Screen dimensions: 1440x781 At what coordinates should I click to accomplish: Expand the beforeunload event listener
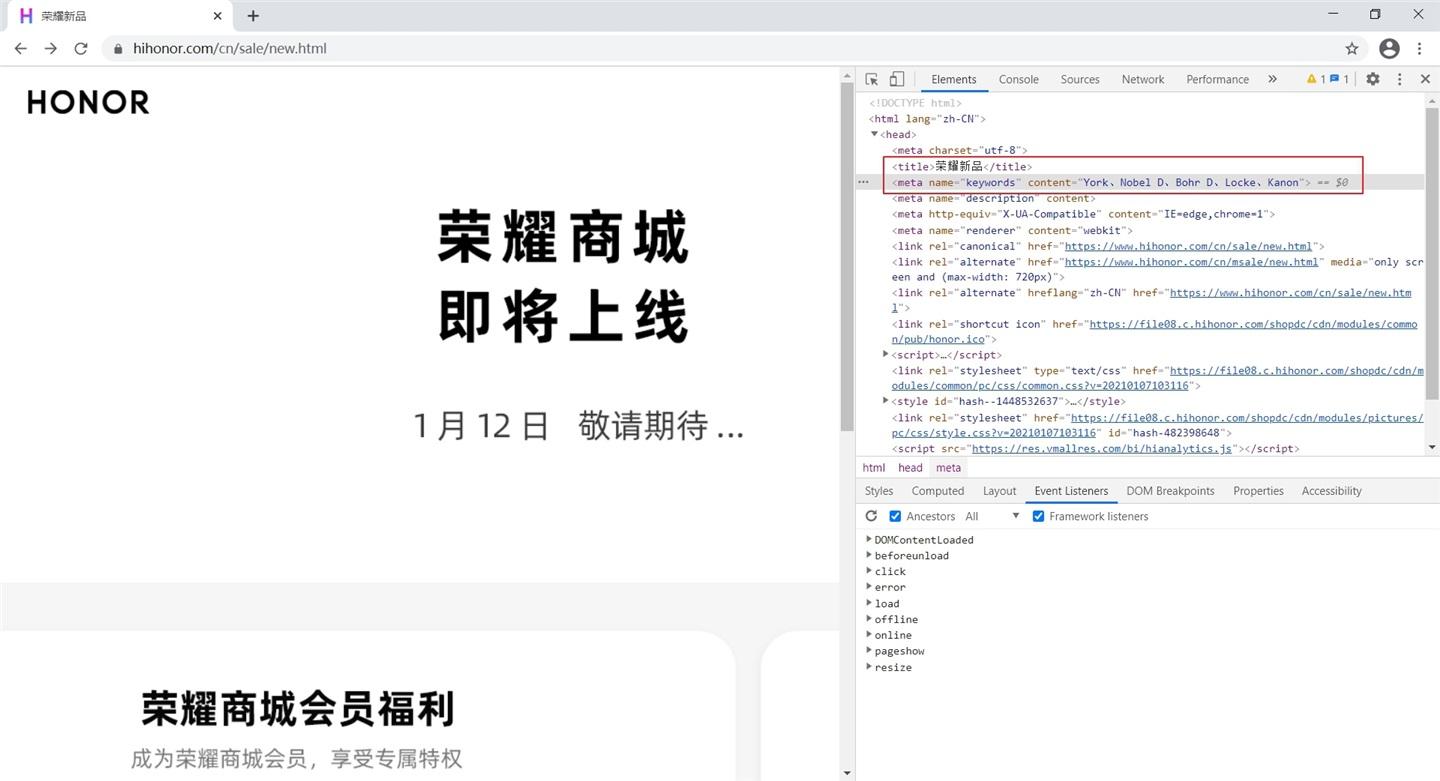click(869, 555)
